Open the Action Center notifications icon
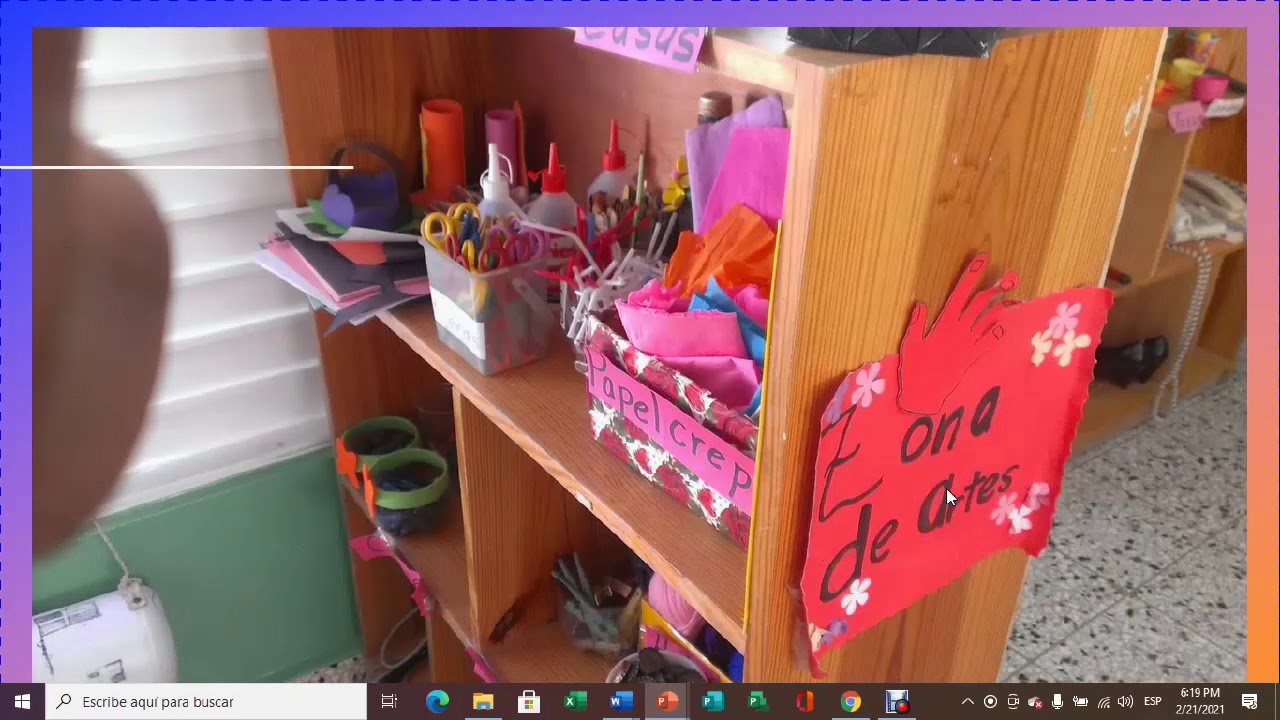This screenshot has height=720, width=1280. (x=1249, y=702)
